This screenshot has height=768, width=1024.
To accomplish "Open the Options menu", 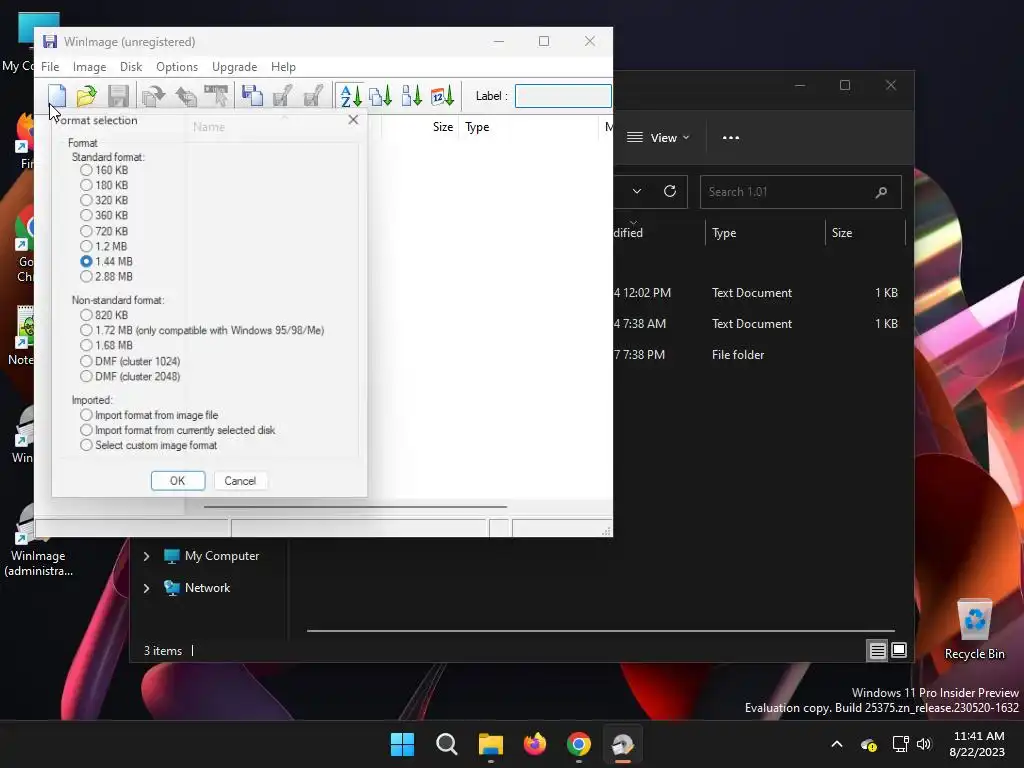I will pos(176,67).
